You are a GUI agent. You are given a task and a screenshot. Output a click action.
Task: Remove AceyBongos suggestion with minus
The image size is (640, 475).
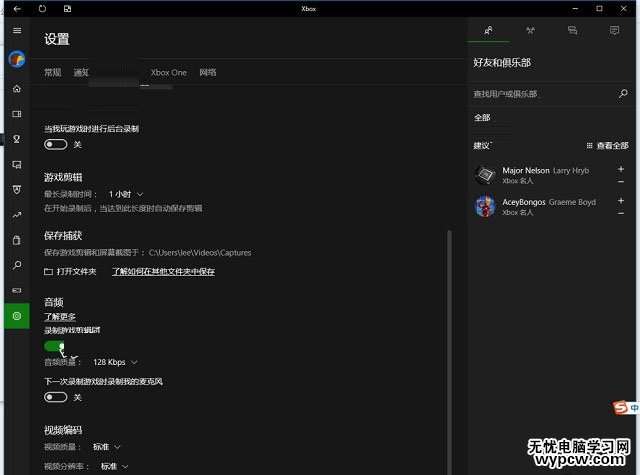621,213
